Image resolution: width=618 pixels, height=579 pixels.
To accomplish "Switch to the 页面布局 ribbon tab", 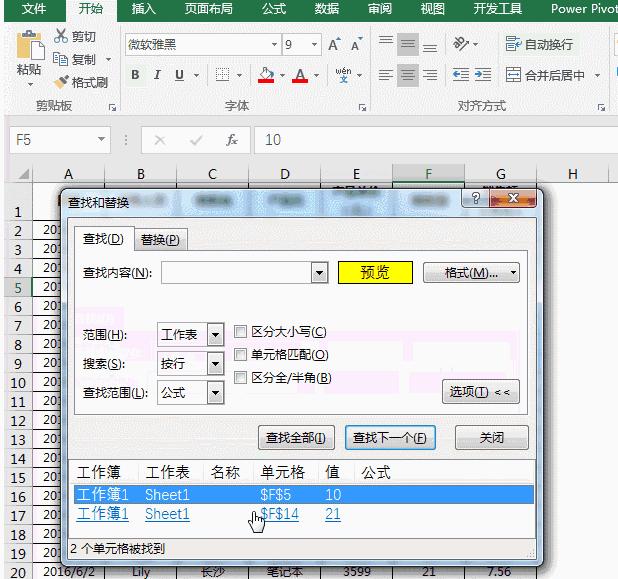I will point(208,9).
